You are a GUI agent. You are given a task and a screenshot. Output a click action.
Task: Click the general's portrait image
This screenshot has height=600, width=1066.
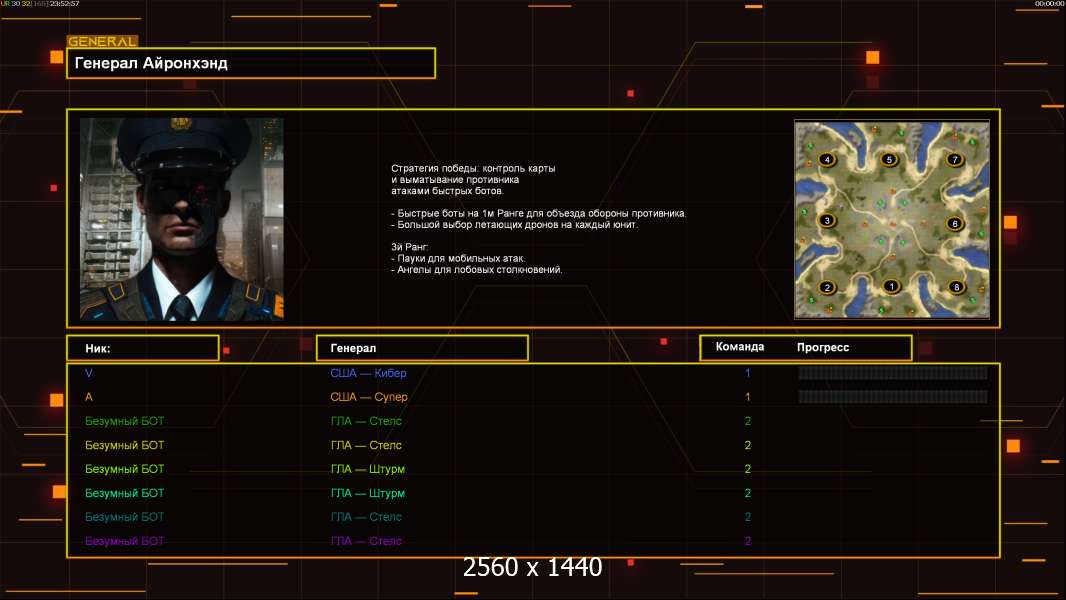pos(181,219)
